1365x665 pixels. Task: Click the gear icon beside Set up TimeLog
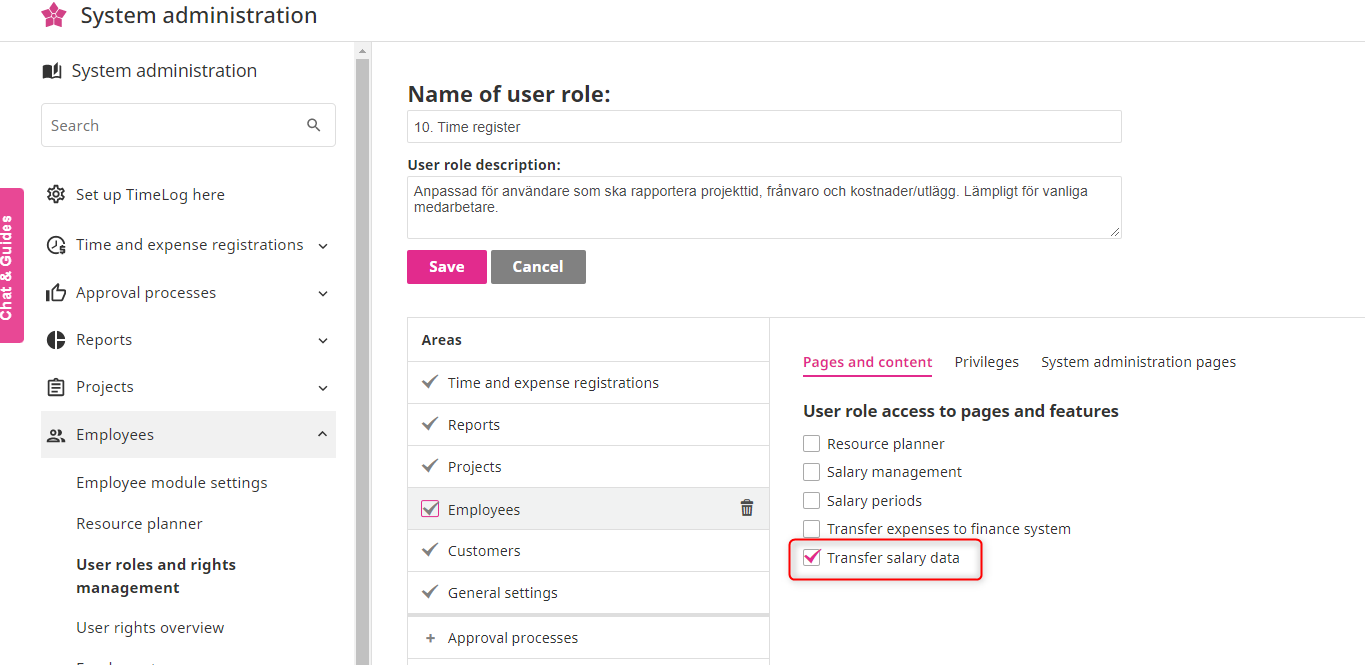(56, 194)
